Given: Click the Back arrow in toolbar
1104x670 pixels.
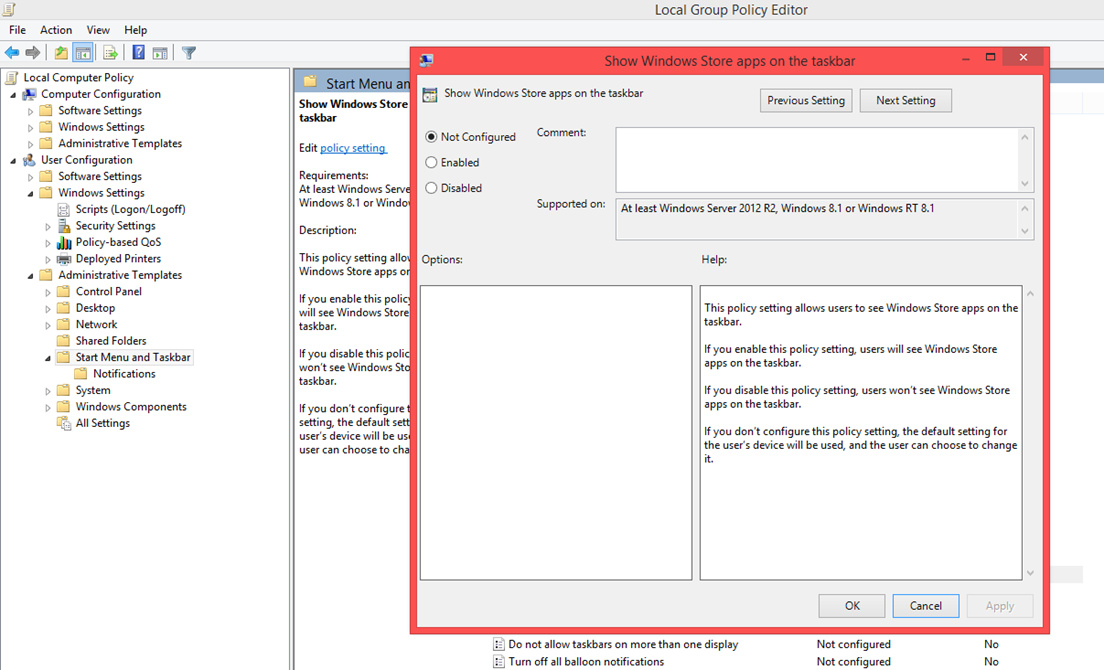Looking at the screenshot, I should click(12, 53).
